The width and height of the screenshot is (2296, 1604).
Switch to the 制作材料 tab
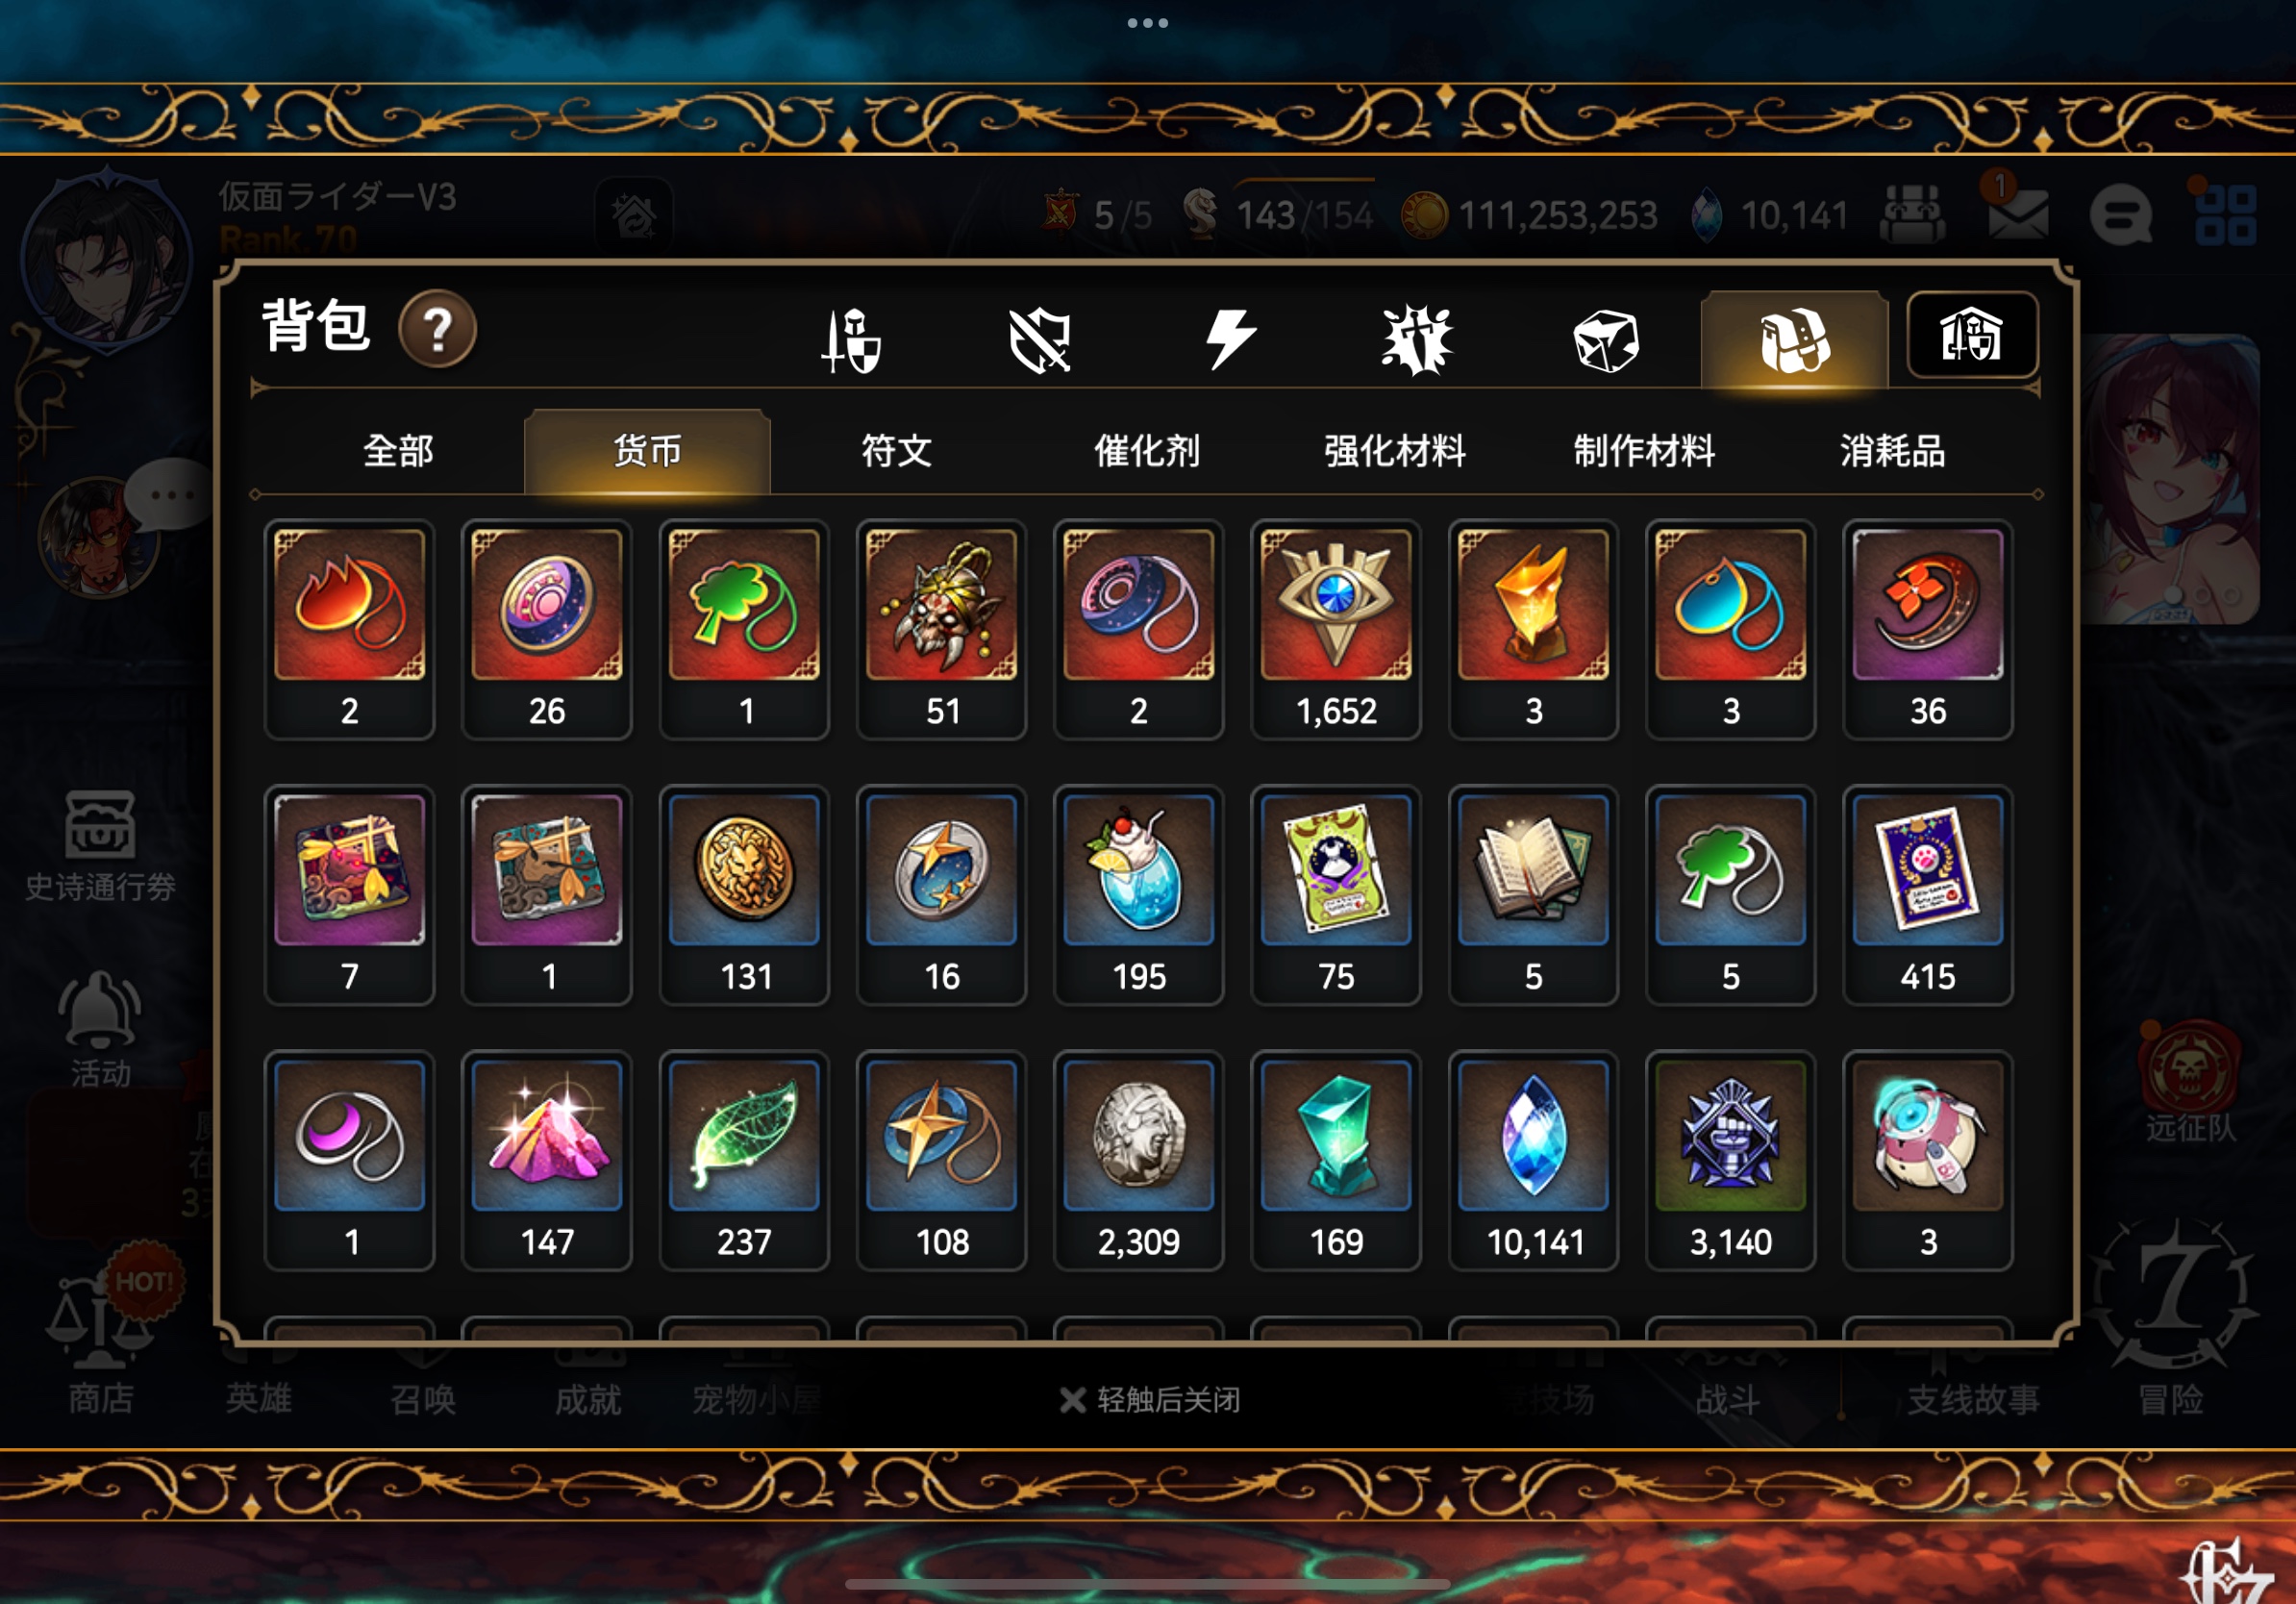1644,451
